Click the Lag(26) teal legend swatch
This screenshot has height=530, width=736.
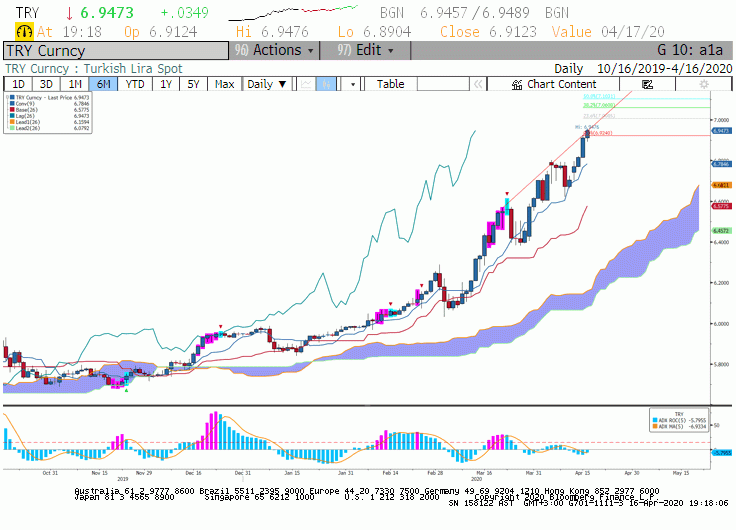[12, 116]
